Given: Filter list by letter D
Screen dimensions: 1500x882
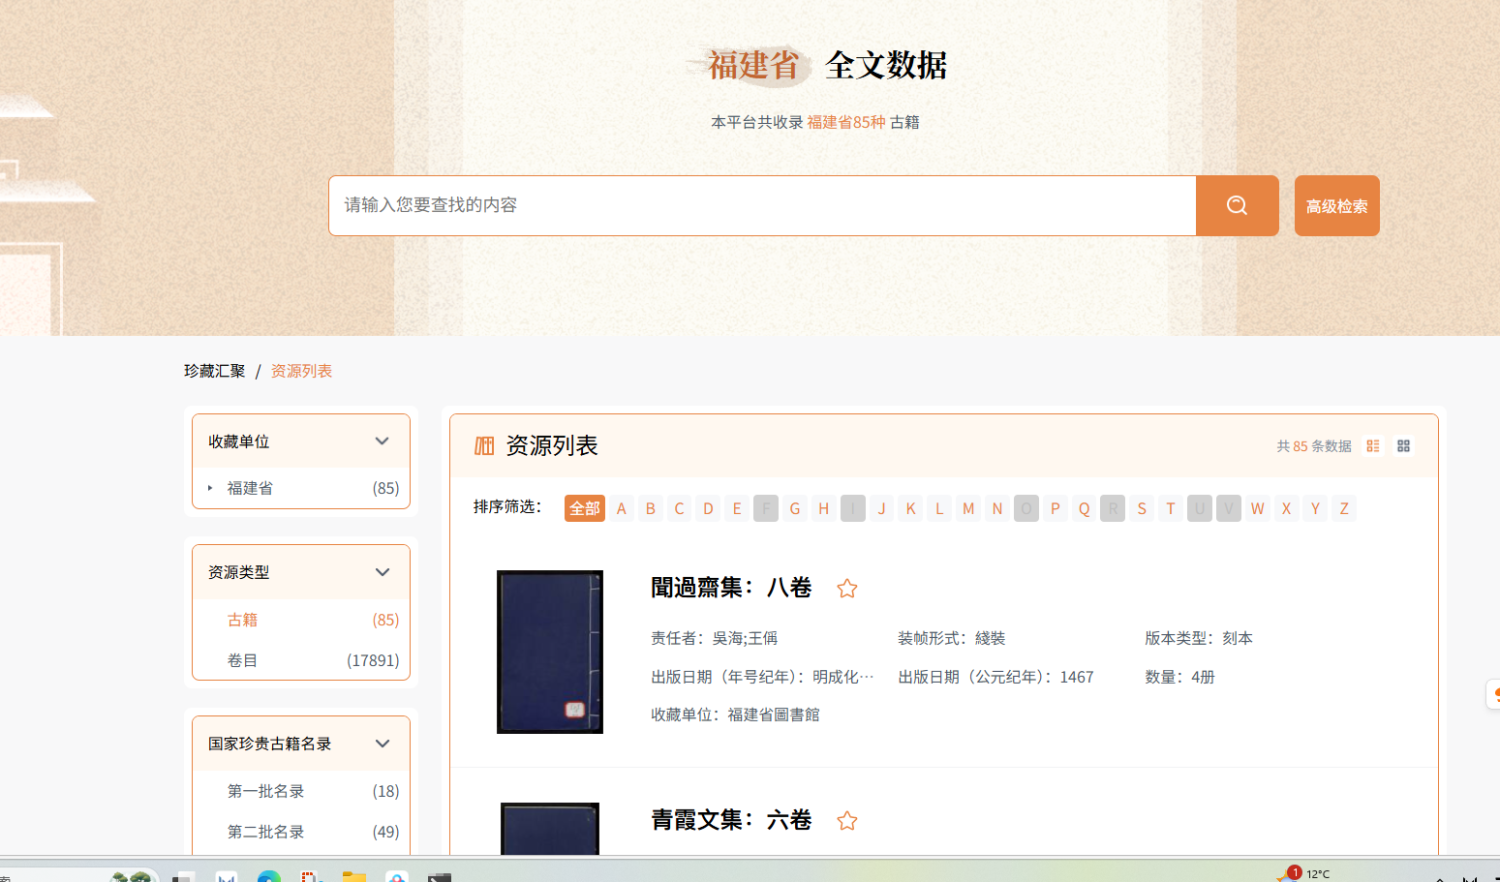Looking at the screenshot, I should (708, 508).
